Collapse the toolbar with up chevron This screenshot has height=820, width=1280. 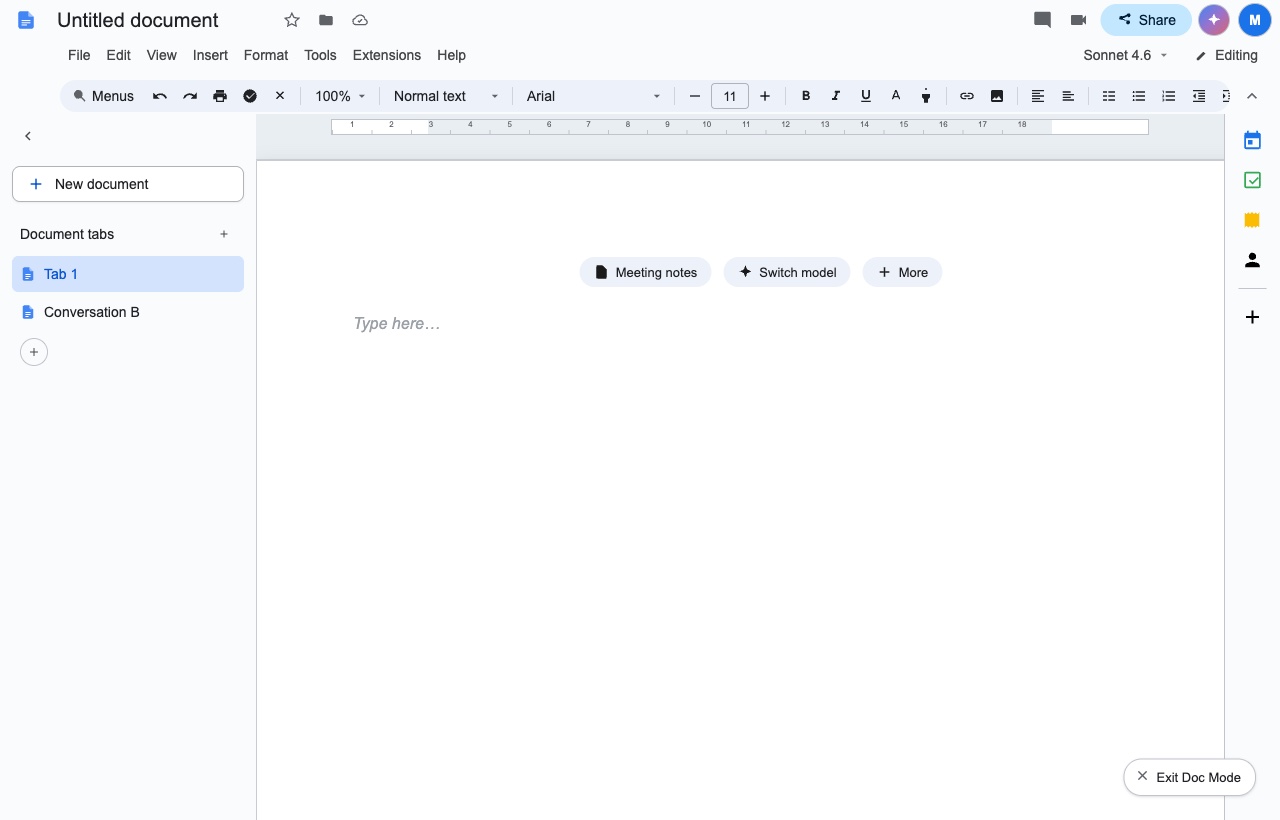tap(1251, 96)
